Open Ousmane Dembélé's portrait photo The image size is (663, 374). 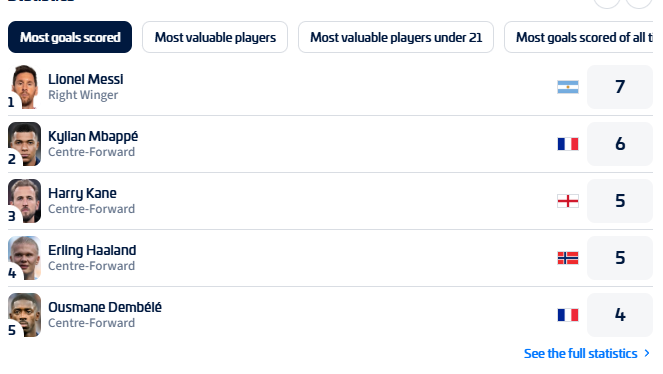(x=25, y=315)
